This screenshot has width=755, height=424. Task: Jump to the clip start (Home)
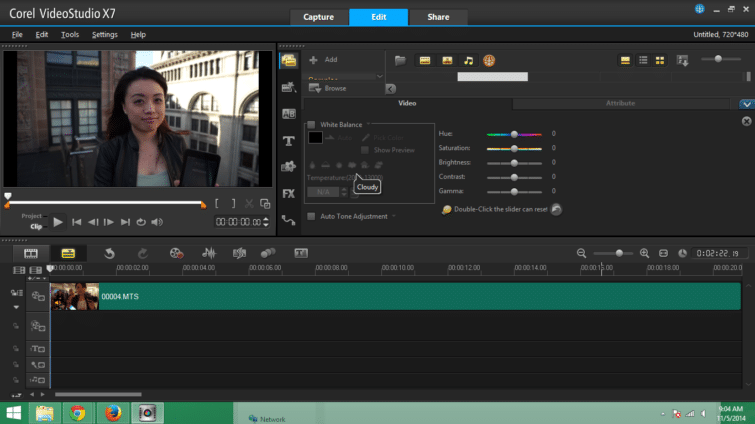tap(77, 222)
